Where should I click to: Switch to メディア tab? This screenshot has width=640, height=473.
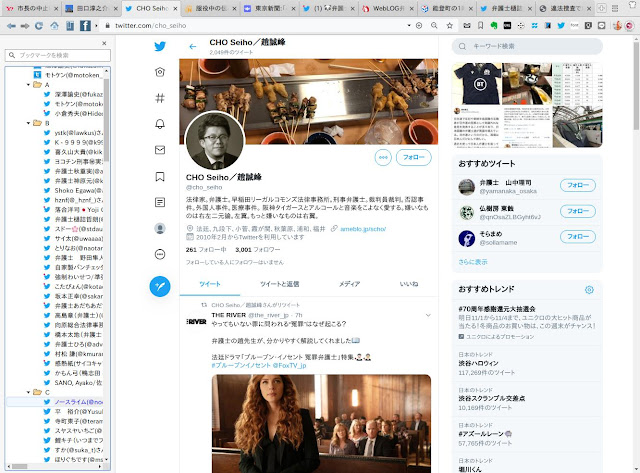[x=349, y=284]
